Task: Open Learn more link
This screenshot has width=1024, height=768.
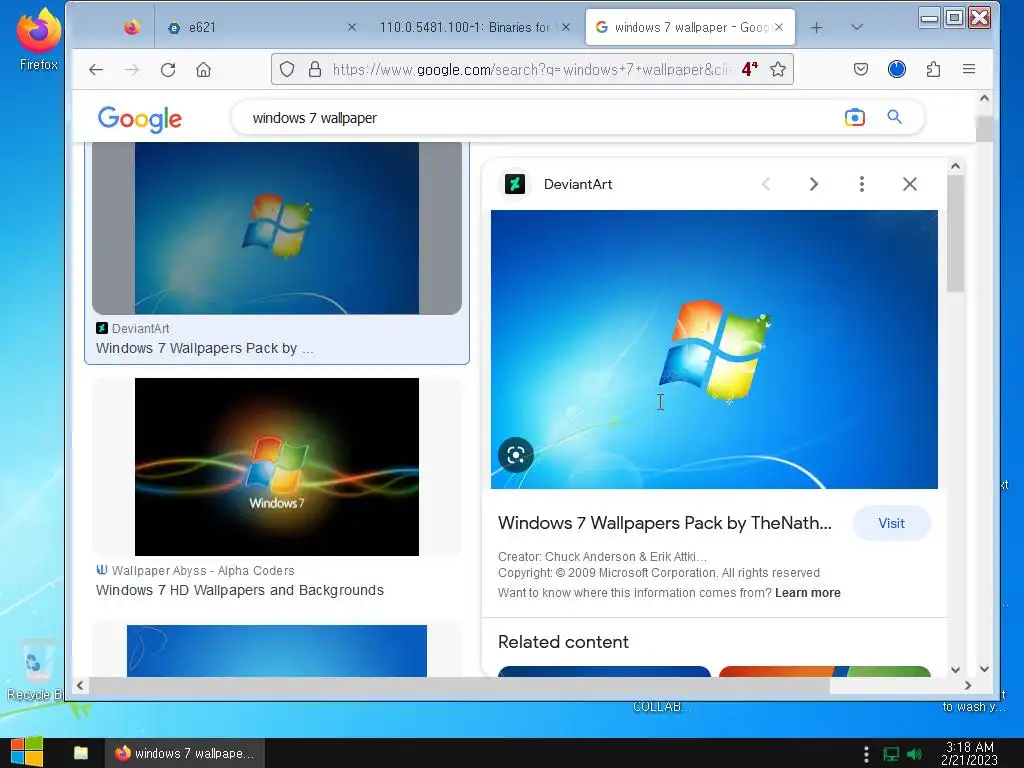Action: click(808, 593)
